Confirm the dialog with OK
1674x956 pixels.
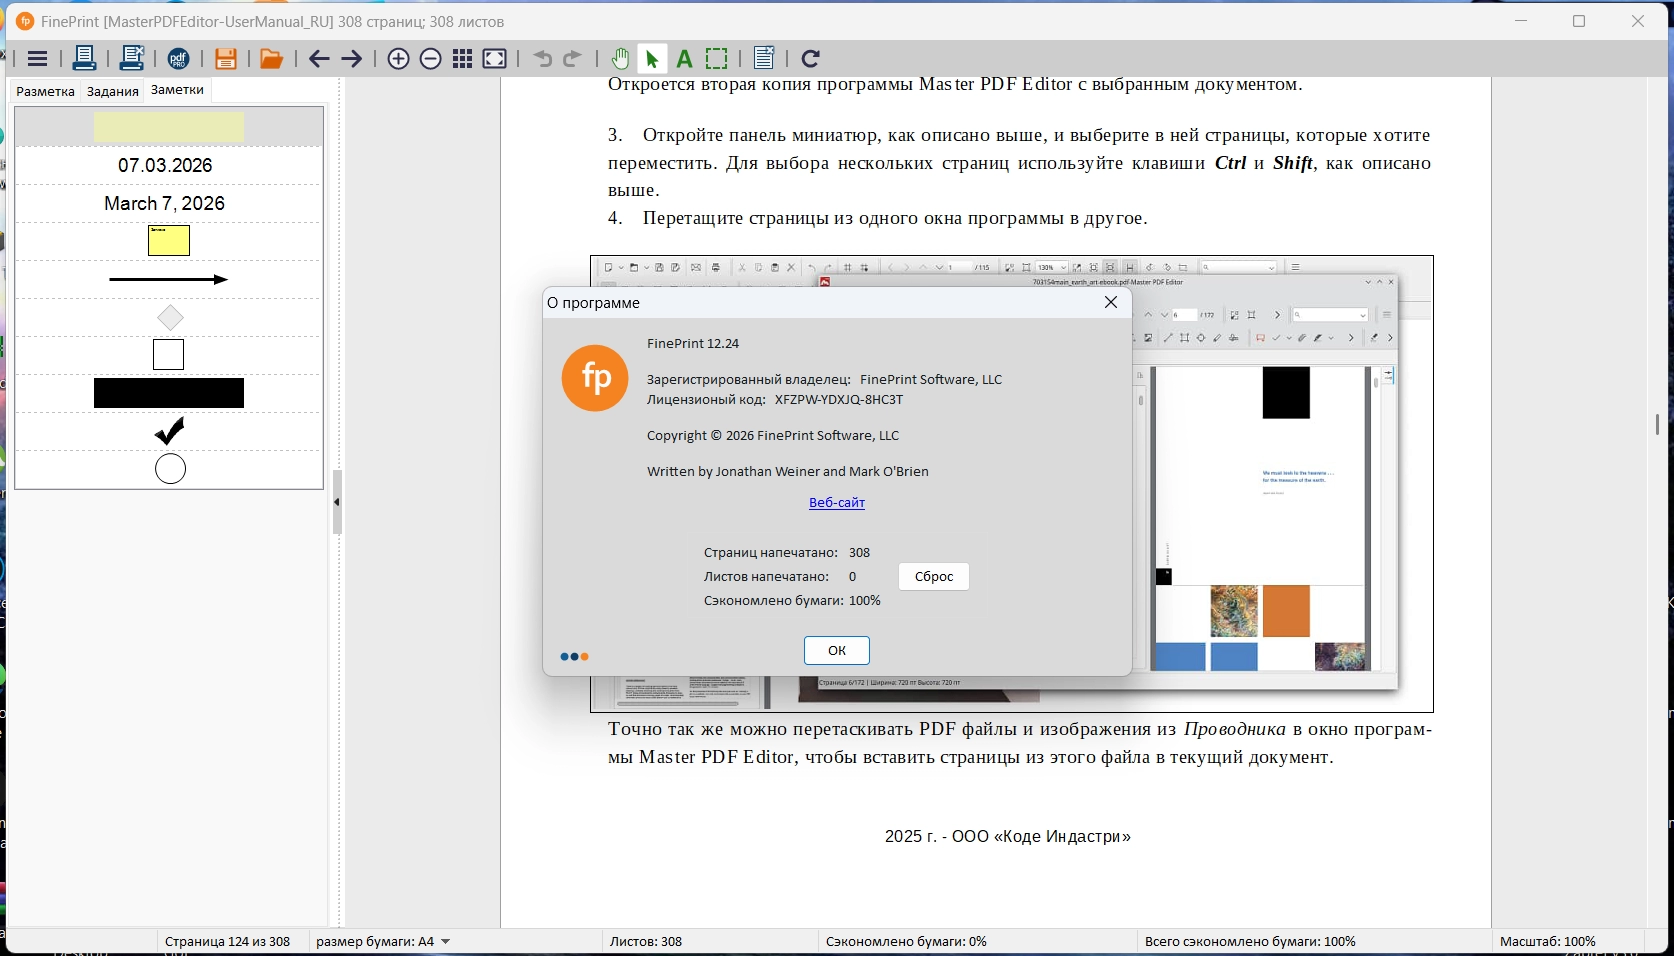(837, 651)
